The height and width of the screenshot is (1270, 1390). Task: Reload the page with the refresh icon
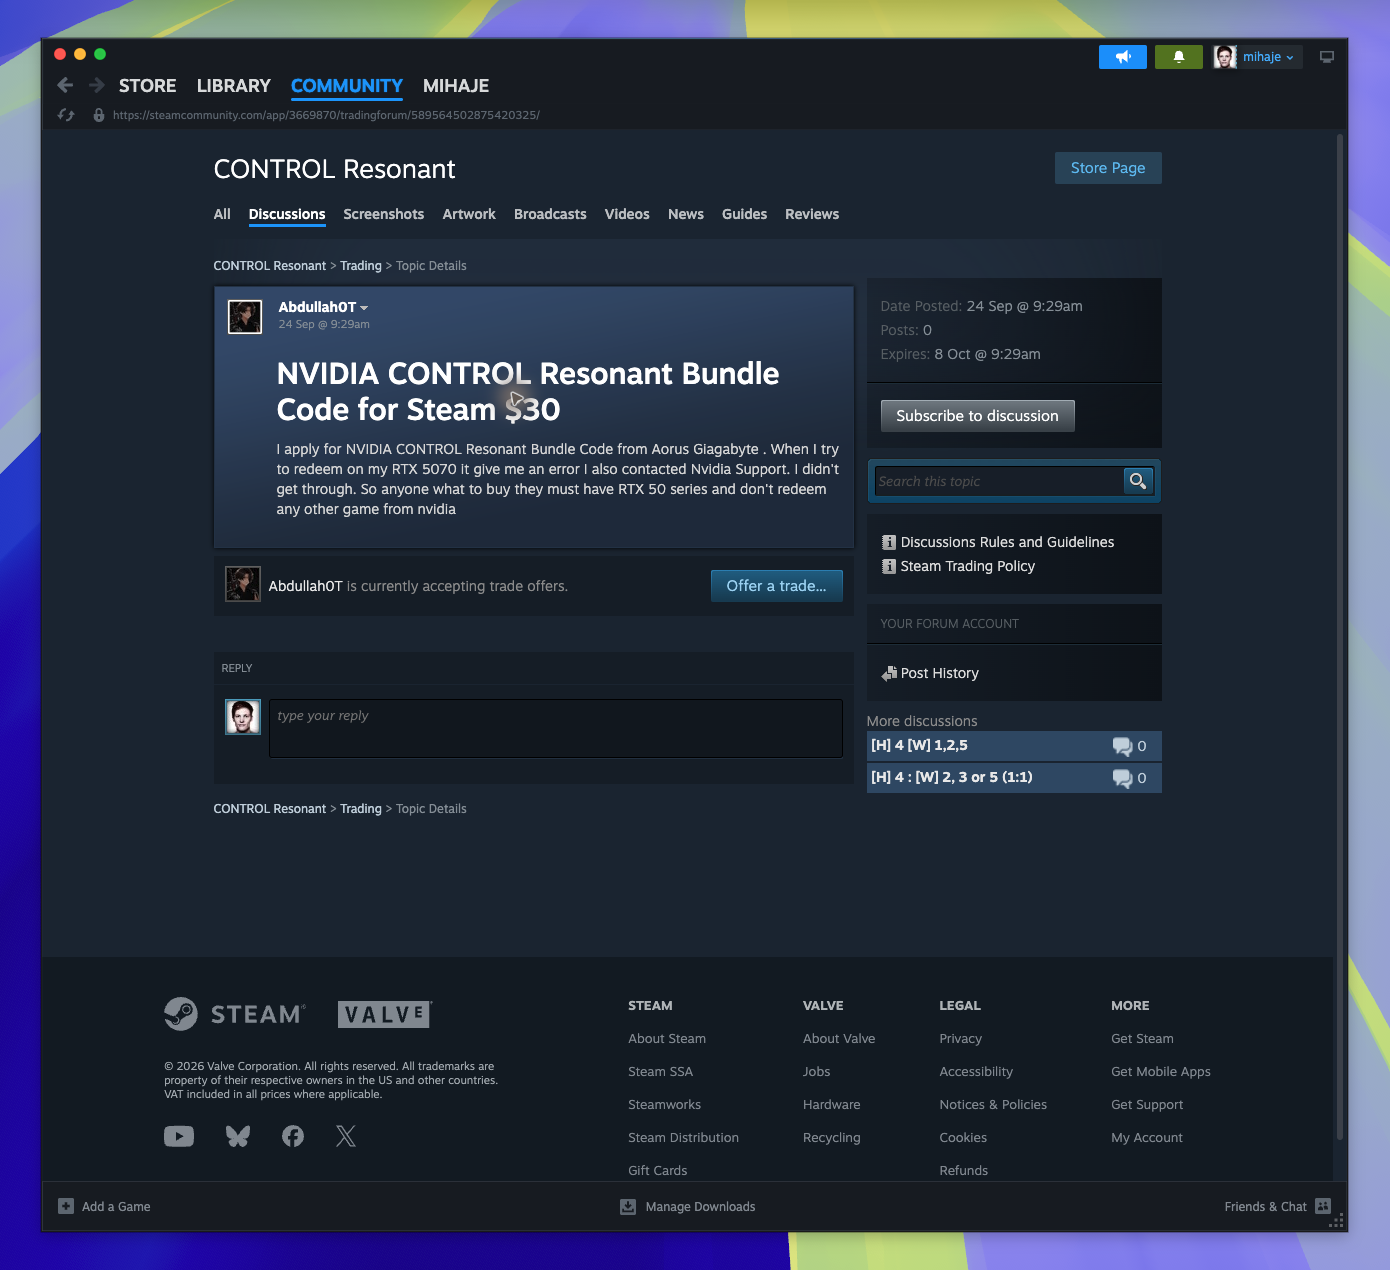pos(66,115)
